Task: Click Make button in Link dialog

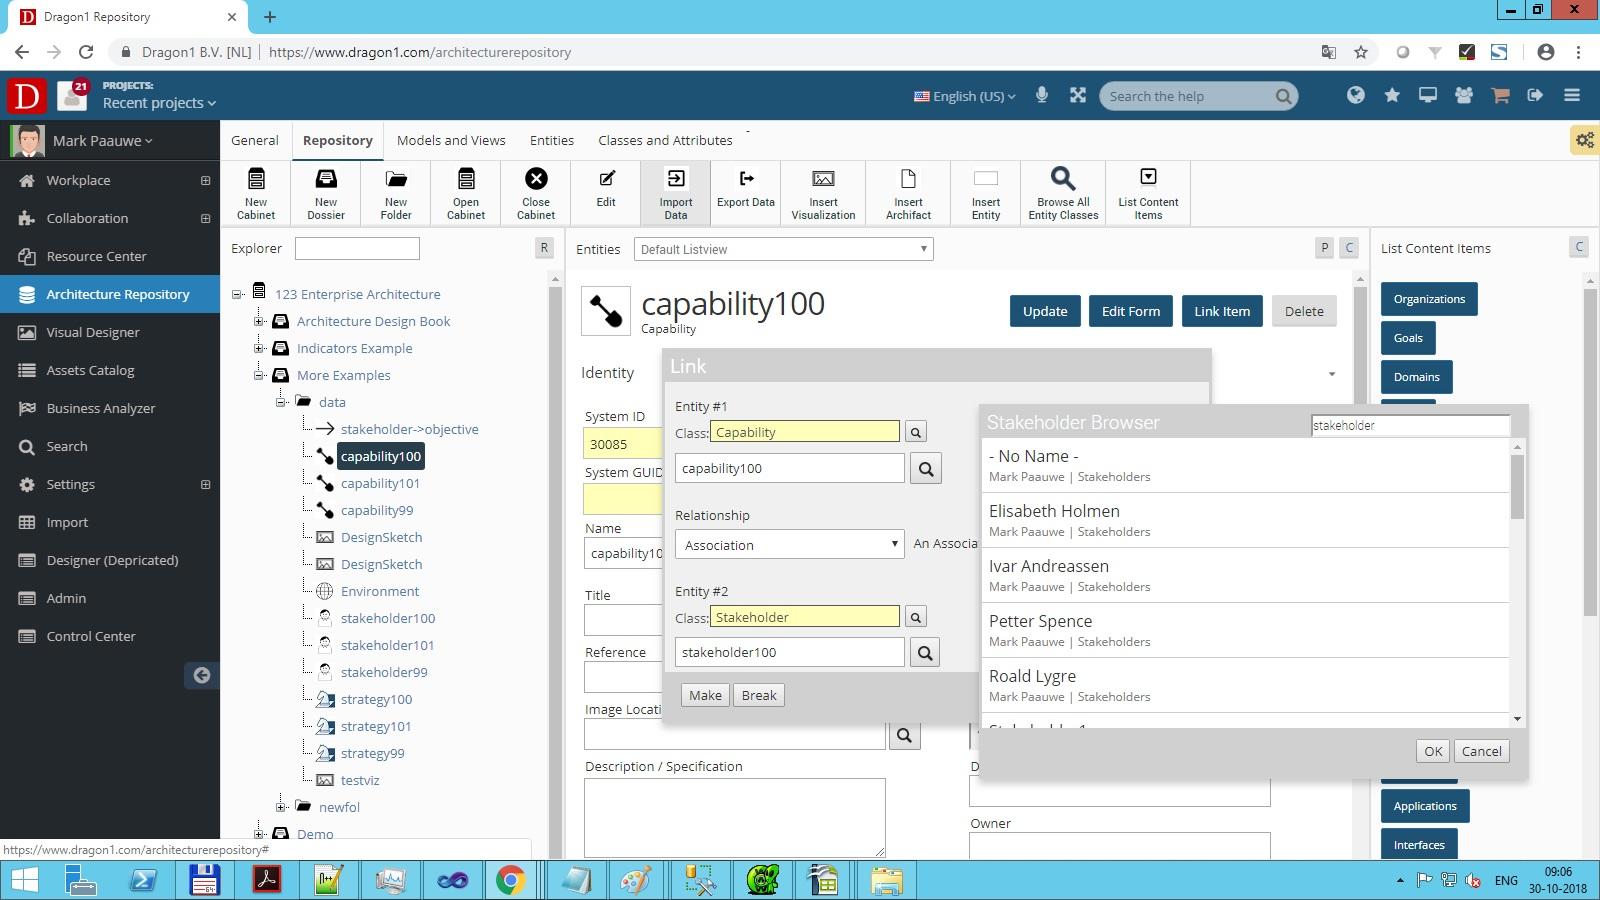Action: click(705, 695)
